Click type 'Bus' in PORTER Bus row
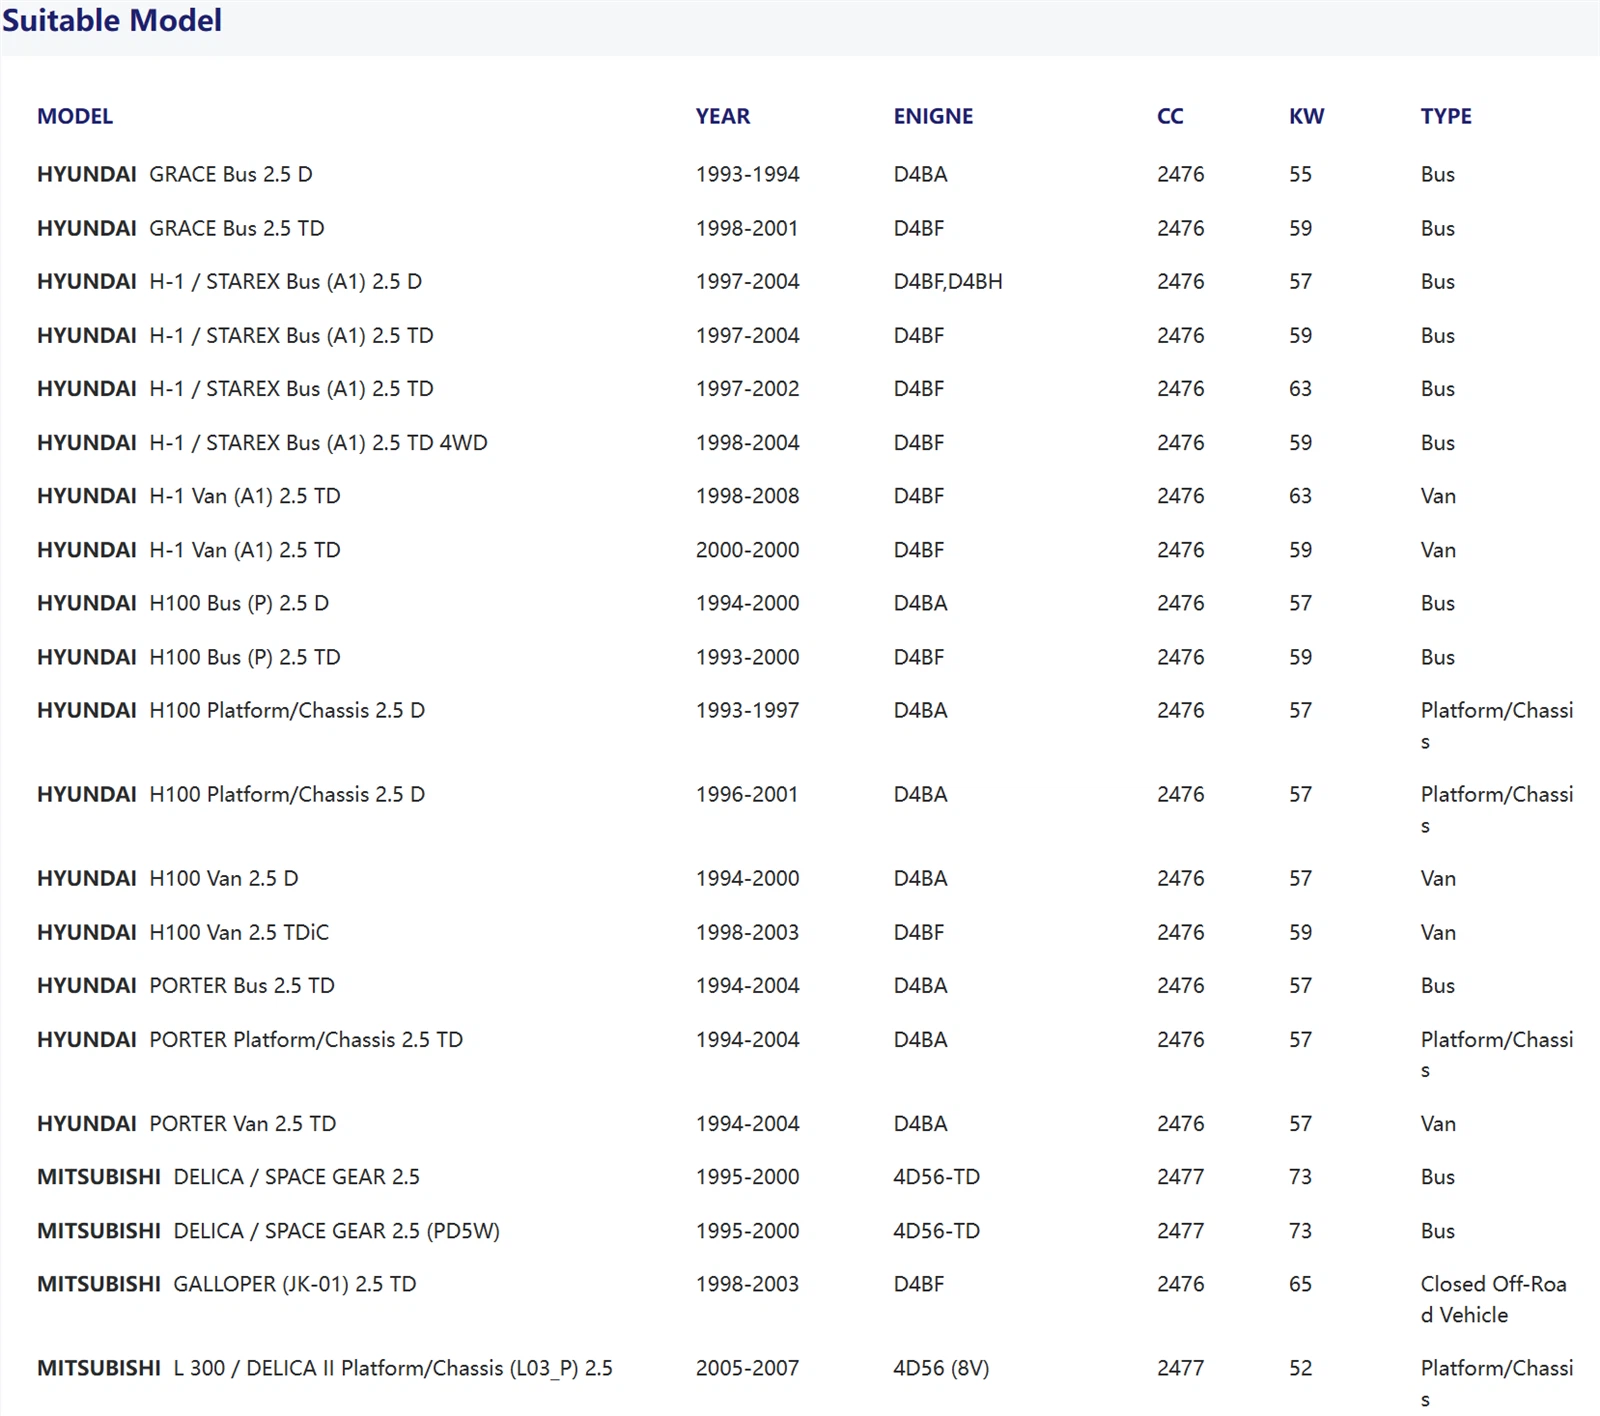This screenshot has height=1416, width=1600. pyautogui.click(x=1437, y=985)
